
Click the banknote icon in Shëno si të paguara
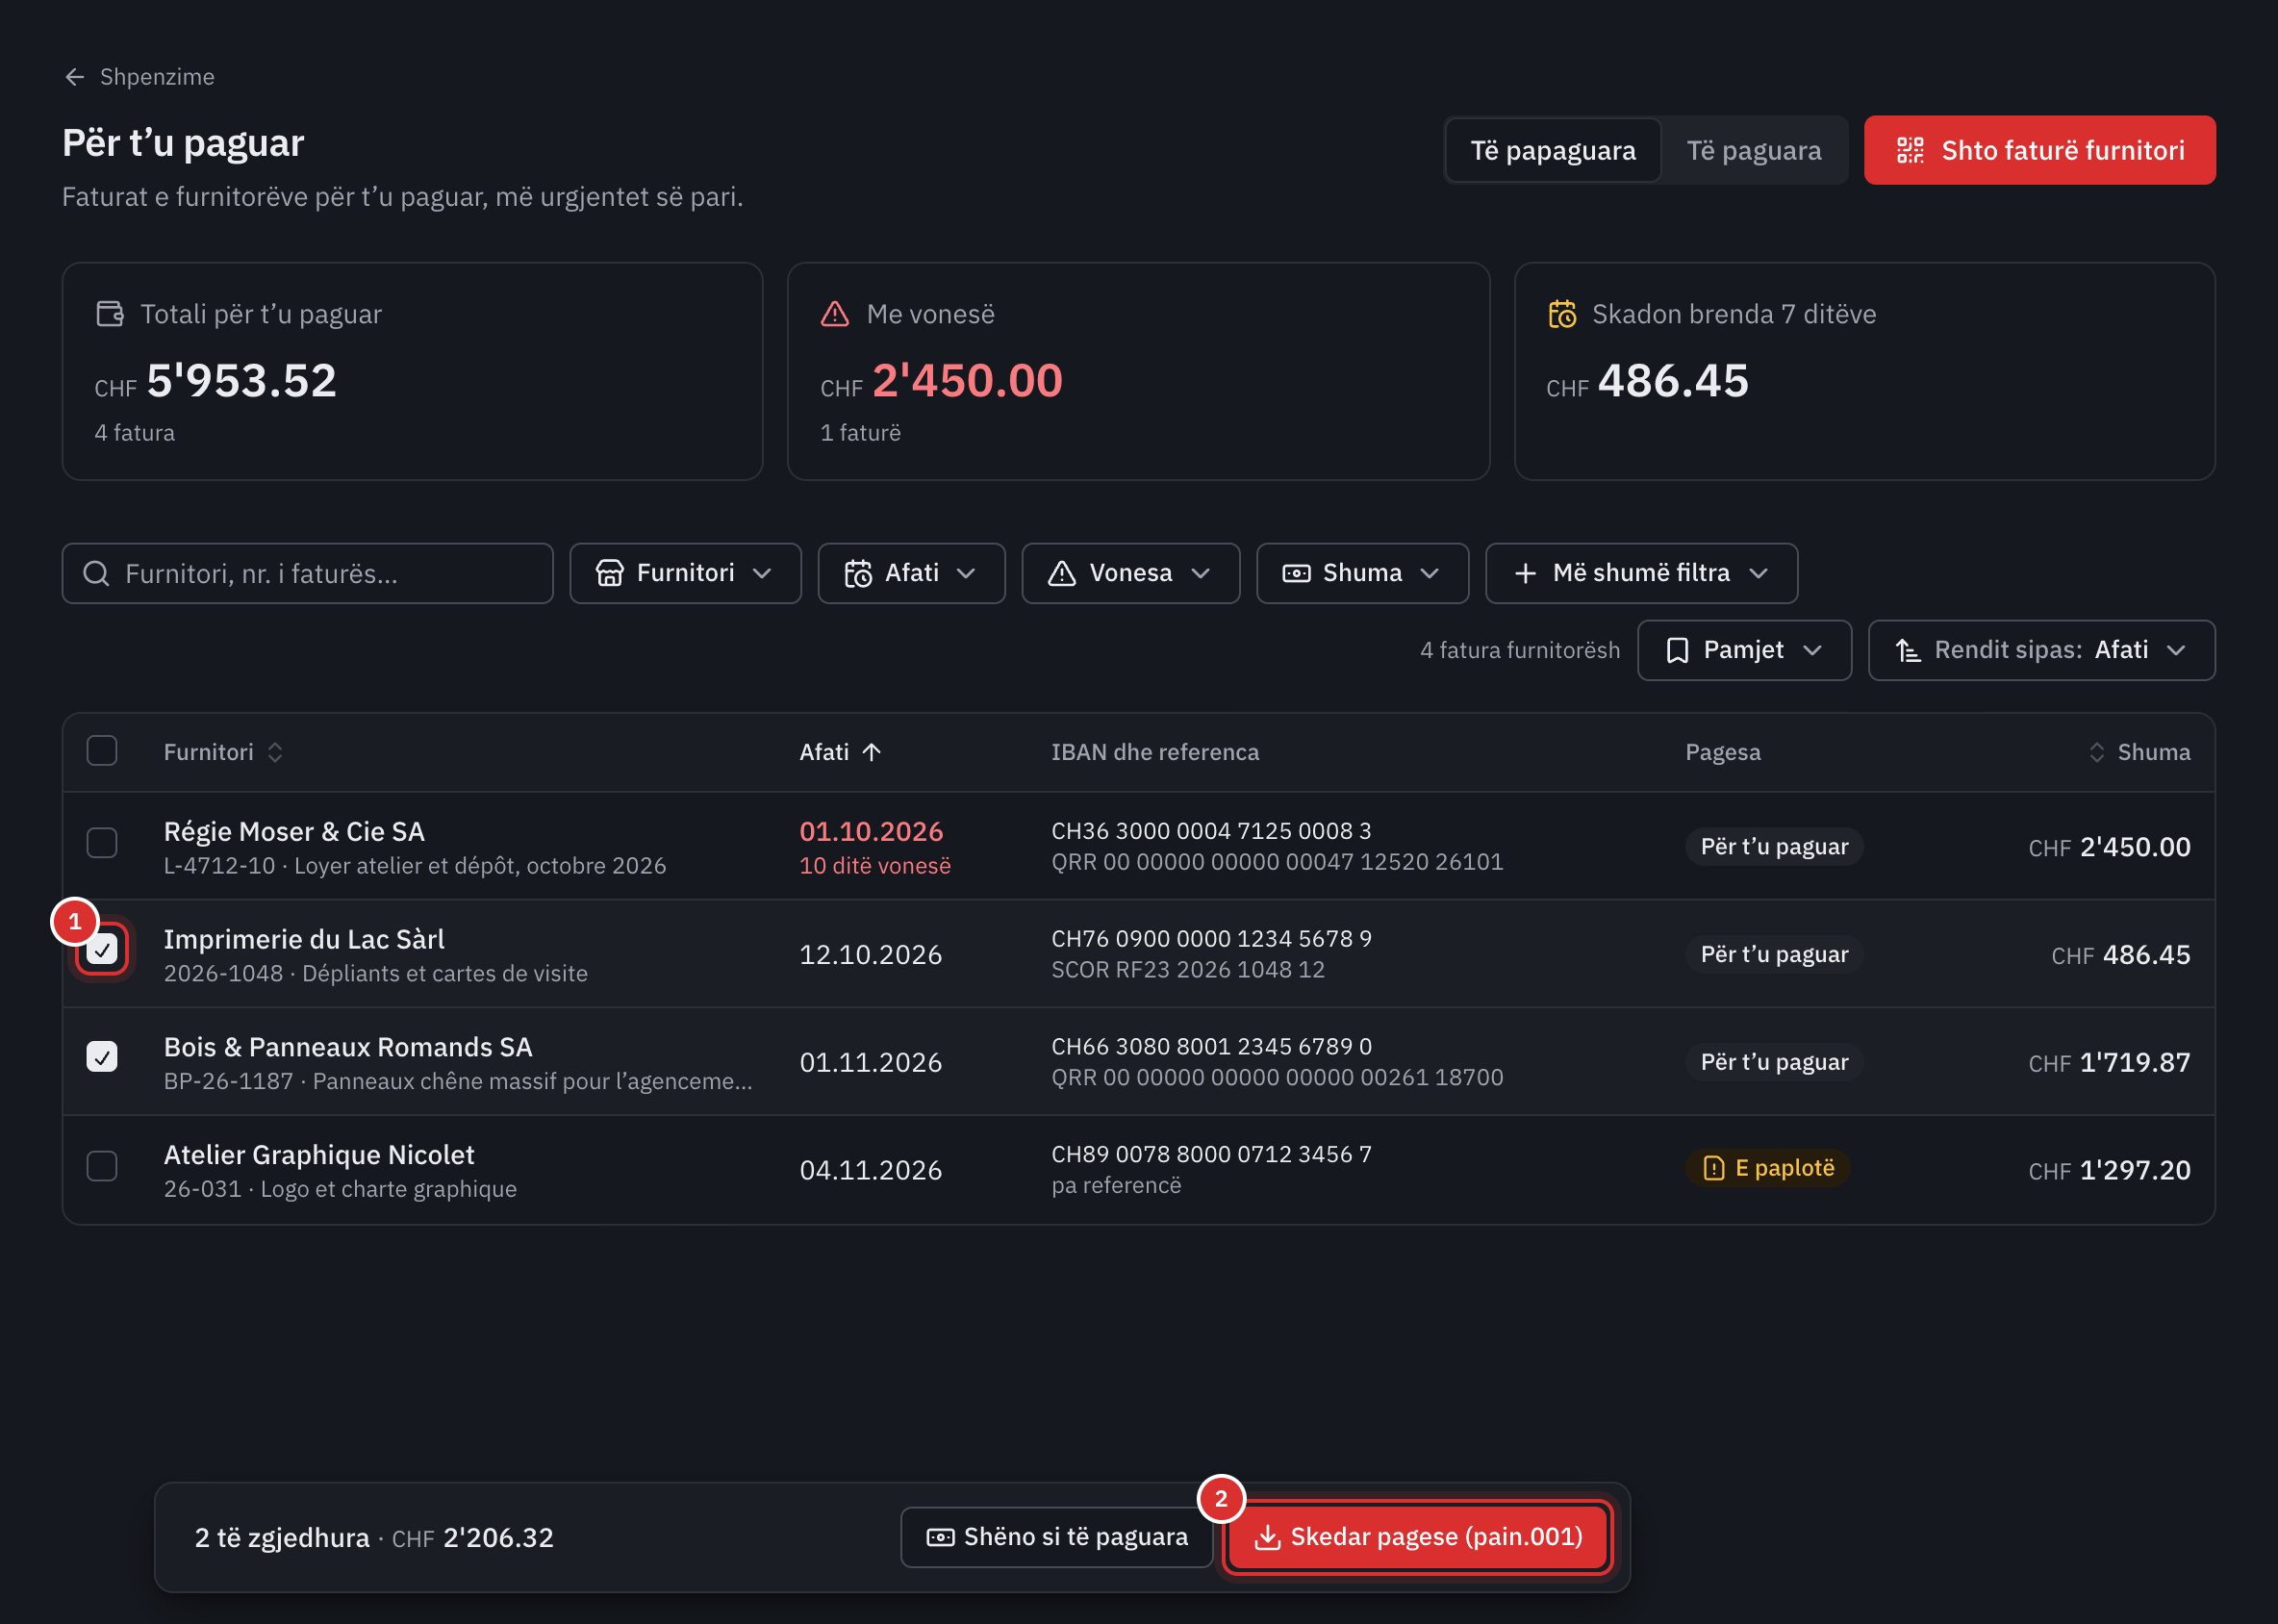(x=940, y=1537)
